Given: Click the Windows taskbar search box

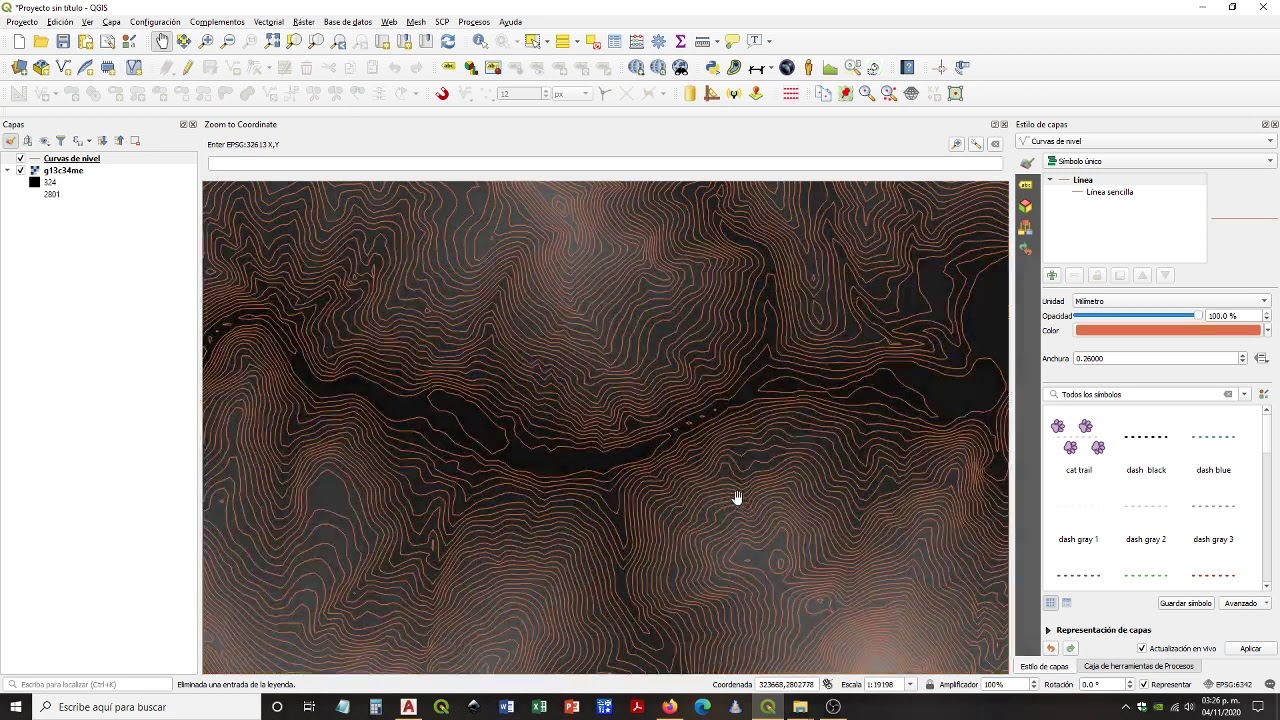Looking at the screenshot, I should point(145,707).
